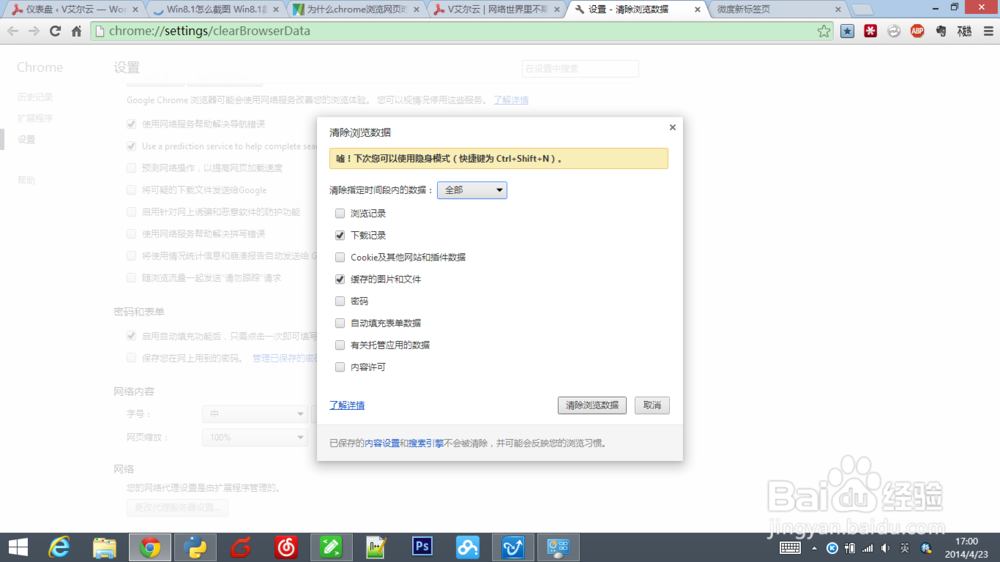Screen dimensions: 1000x562
Task: Uncheck 缓存的图片和文件 checkbox
Action: click(340, 279)
